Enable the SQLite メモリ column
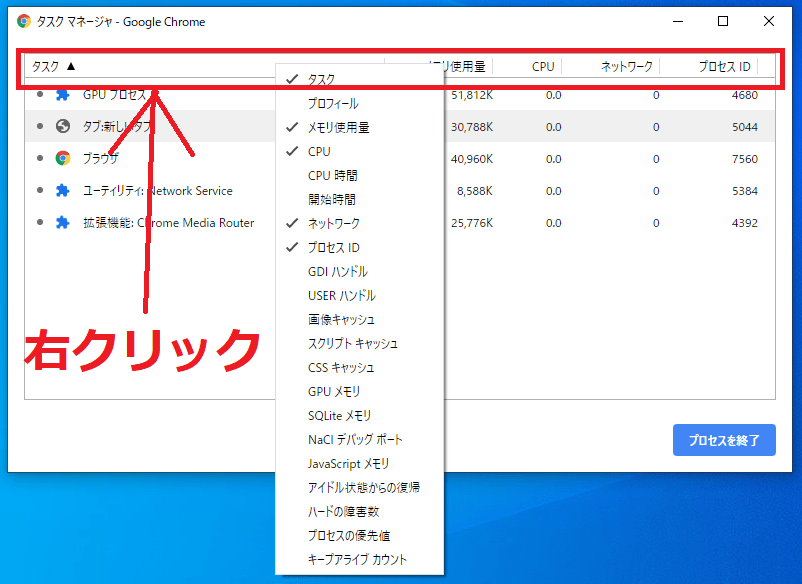 tap(360, 416)
